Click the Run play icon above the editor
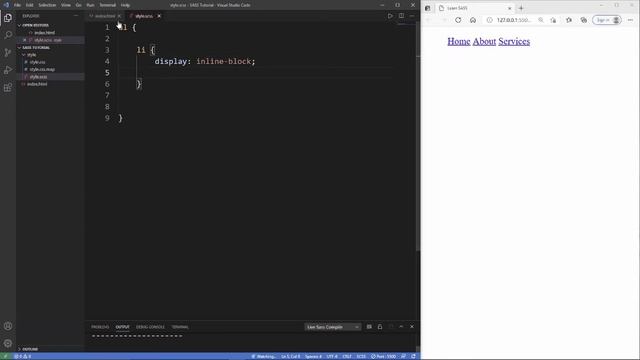 click(390, 16)
